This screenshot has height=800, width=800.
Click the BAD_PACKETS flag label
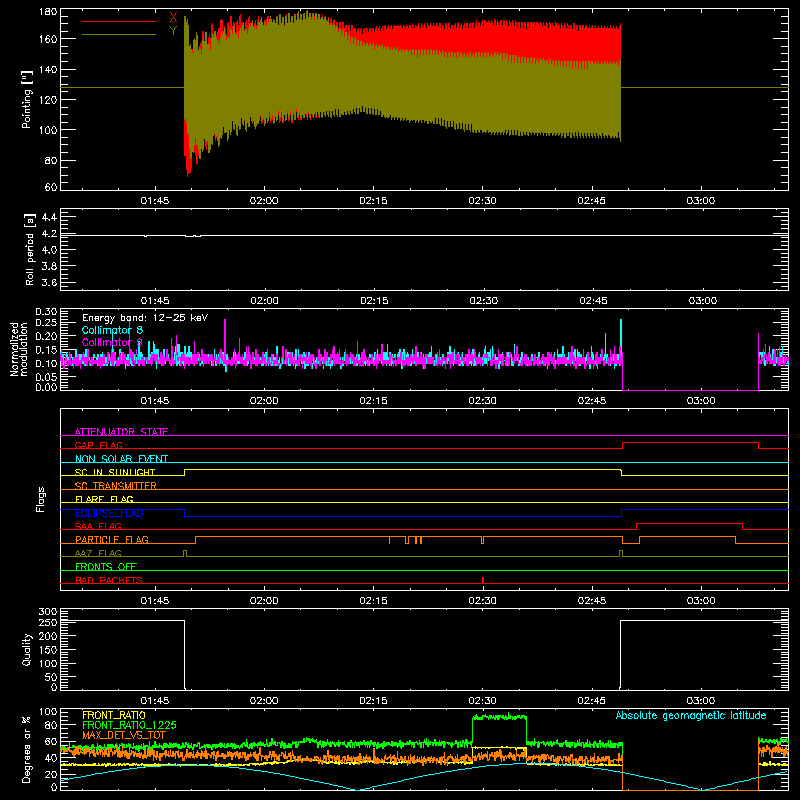click(x=109, y=580)
